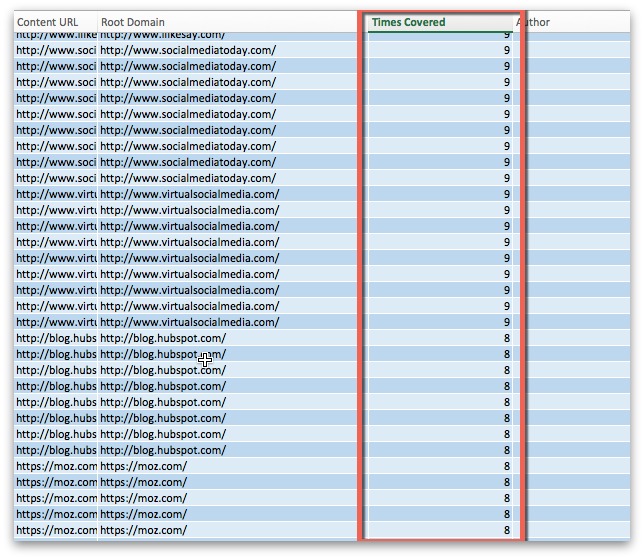Select Times Covered 8 in bottom moz.com row

point(440,531)
